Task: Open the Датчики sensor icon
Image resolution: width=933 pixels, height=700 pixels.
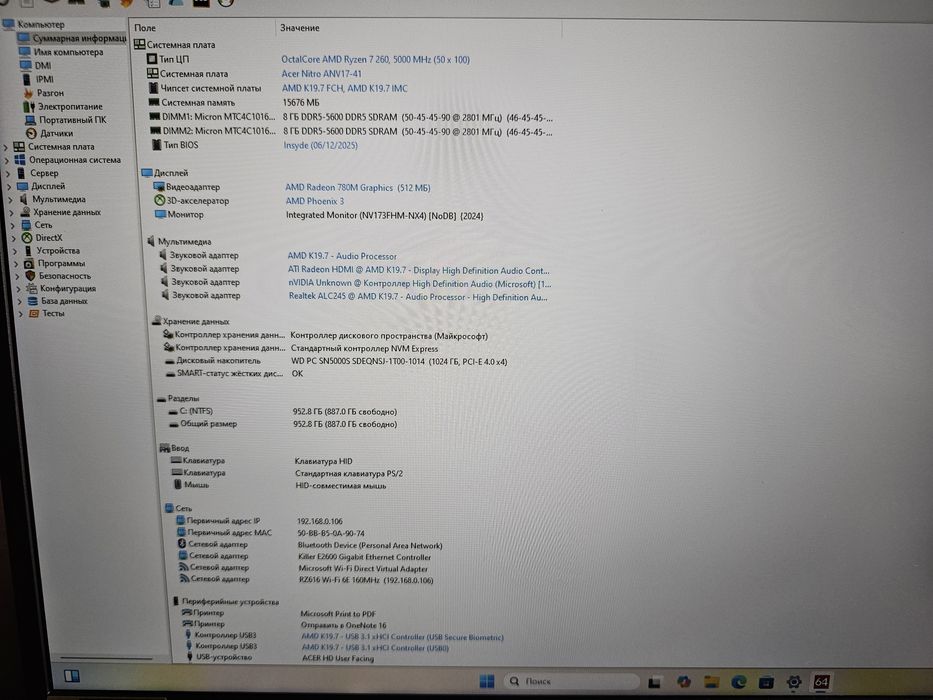Action: pos(31,133)
